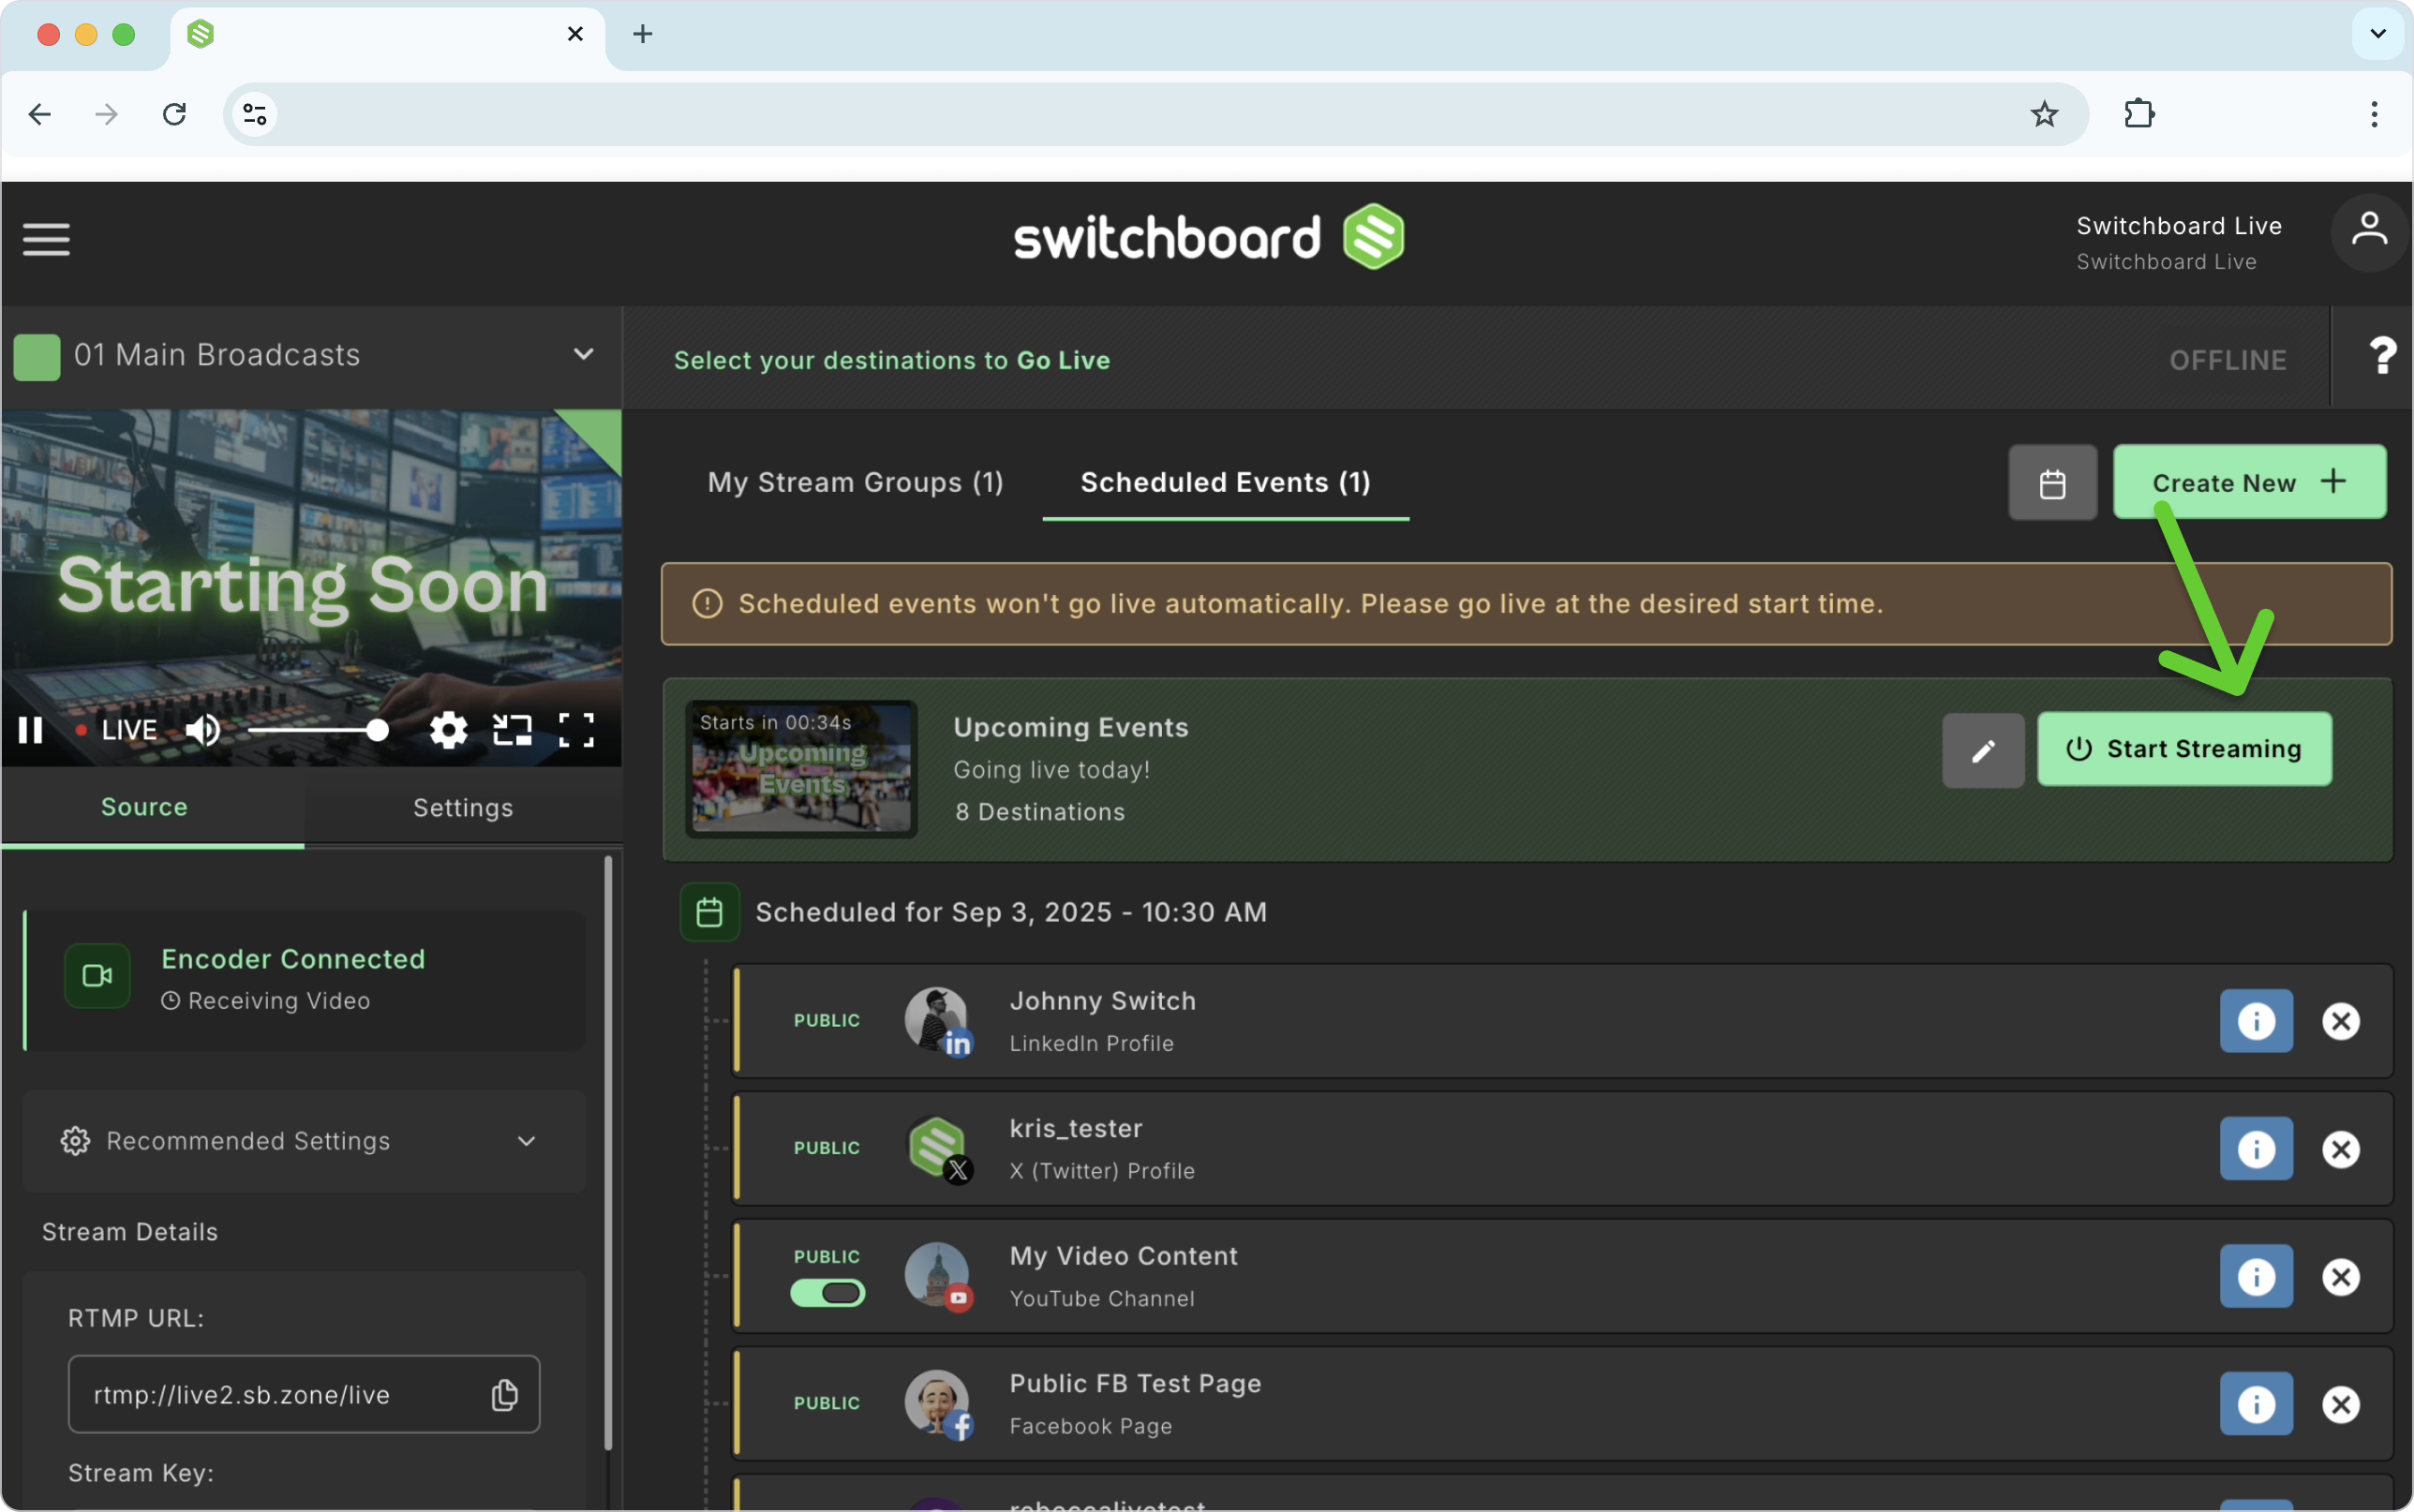Open the help question mark
This screenshot has height=1512, width=2414.
pyautogui.click(x=2382, y=356)
